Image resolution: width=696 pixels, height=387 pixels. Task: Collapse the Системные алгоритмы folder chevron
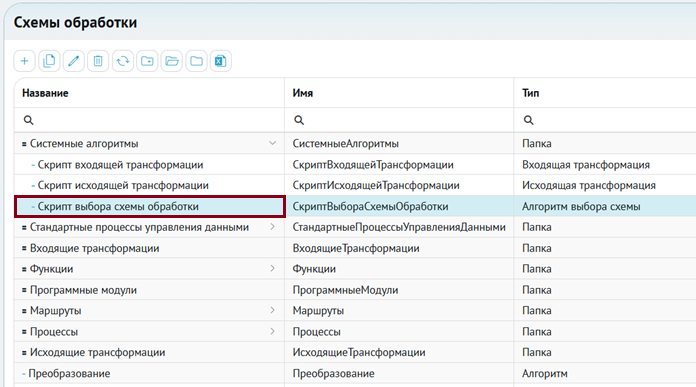click(x=273, y=143)
